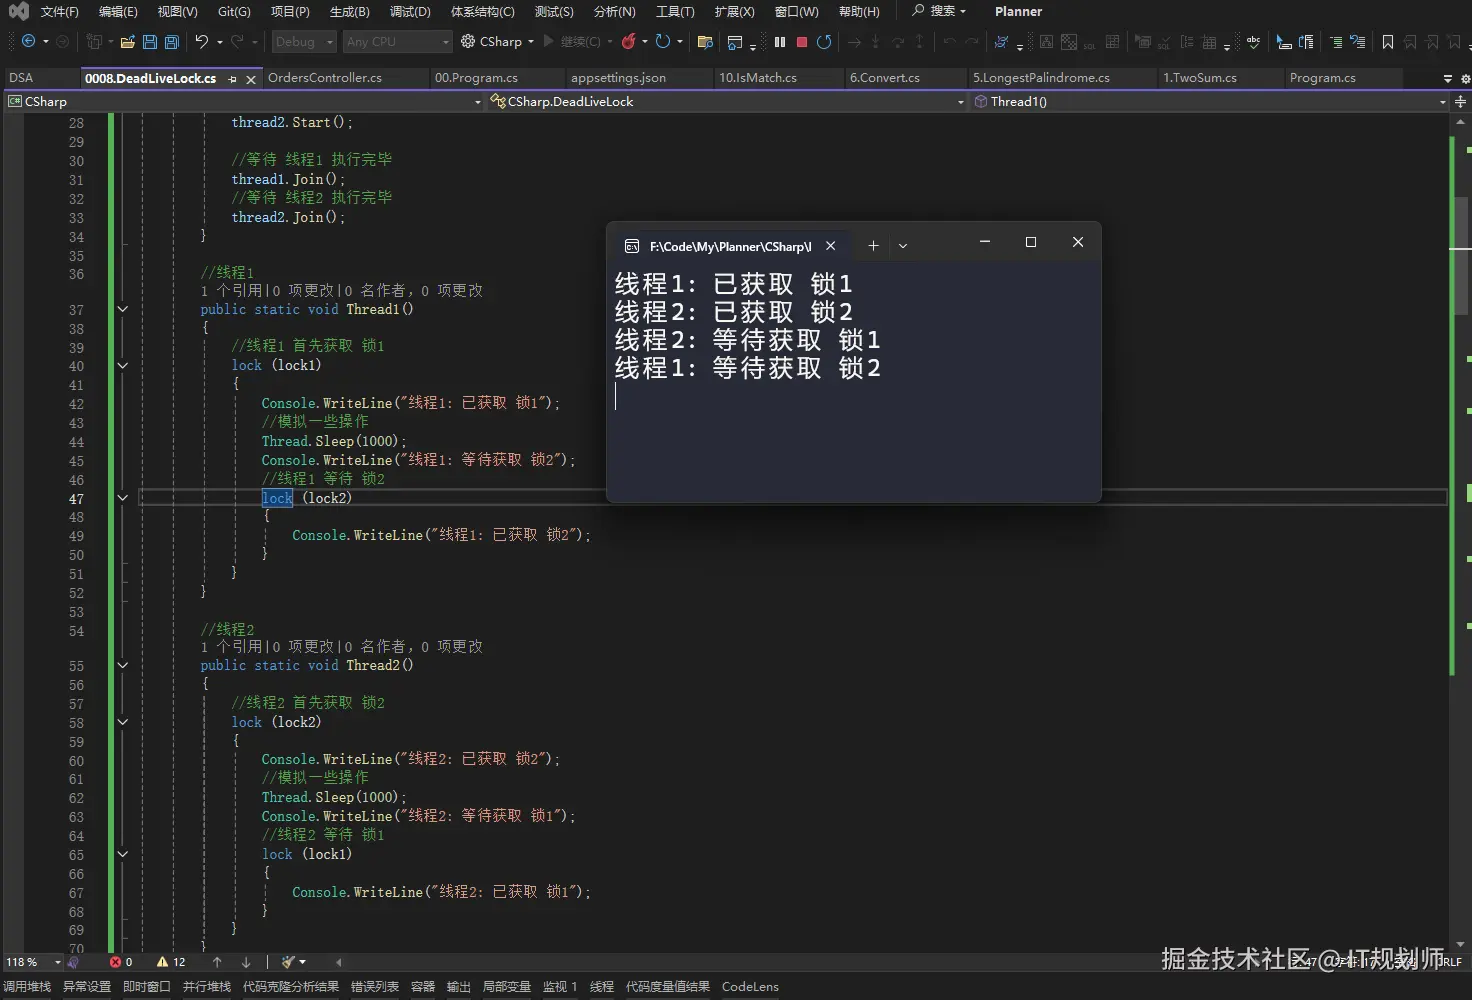Click the horizontal scrollbar left arrow
The height and width of the screenshot is (1000, 1472).
click(339, 962)
